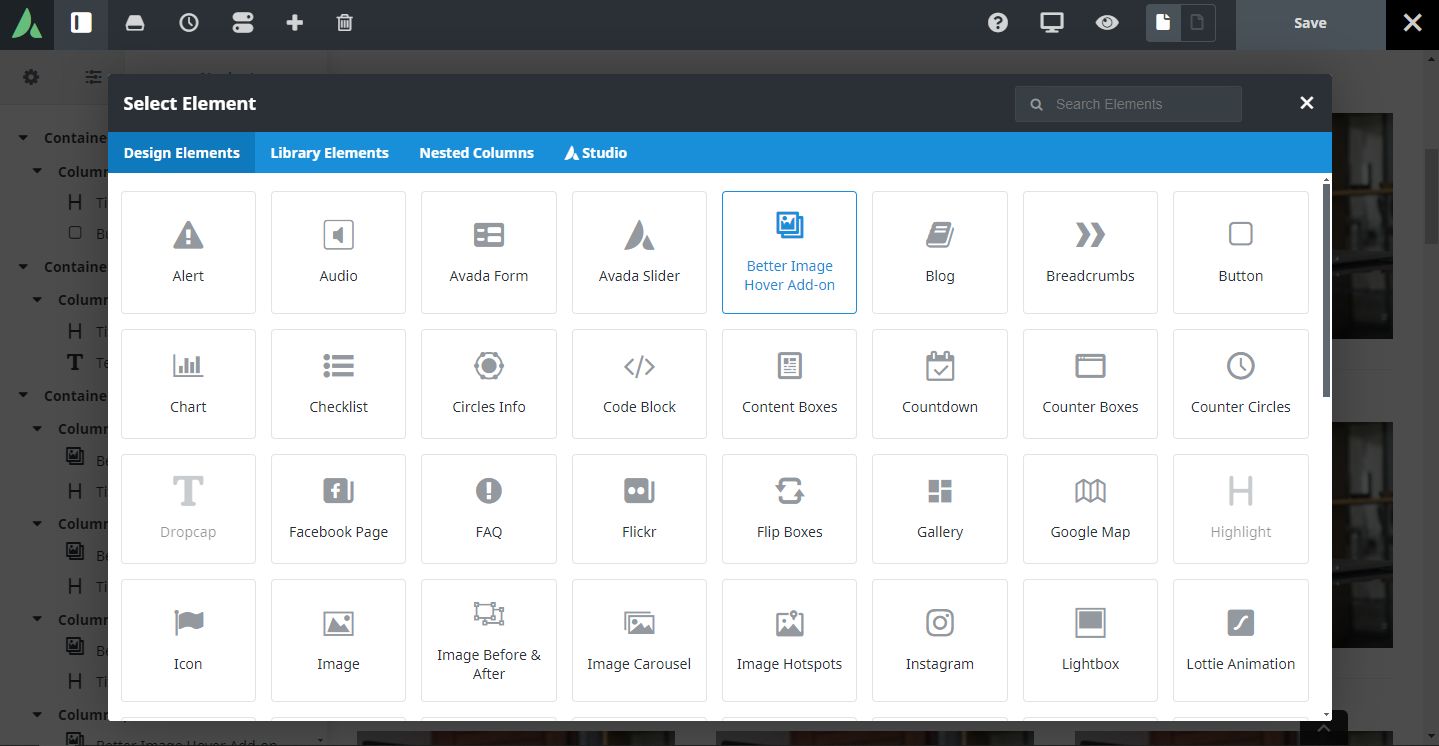Select the Image Carousel element
Screen dimensions: 1439x746
pyautogui.click(x=639, y=640)
